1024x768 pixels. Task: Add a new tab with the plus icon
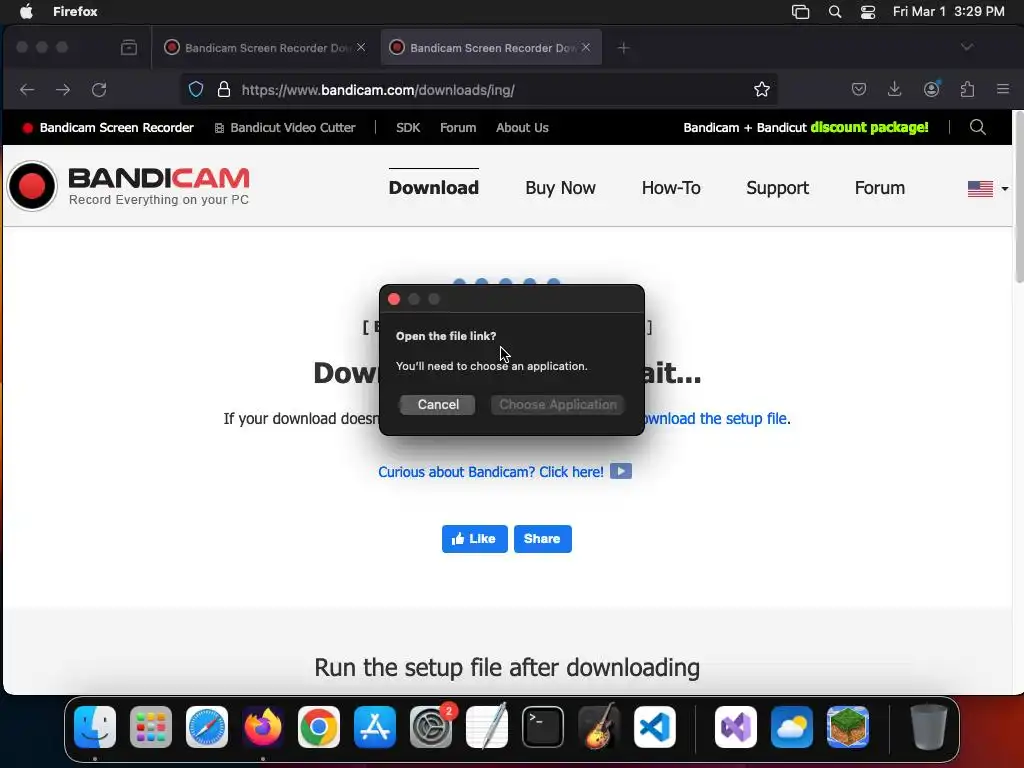[x=624, y=48]
